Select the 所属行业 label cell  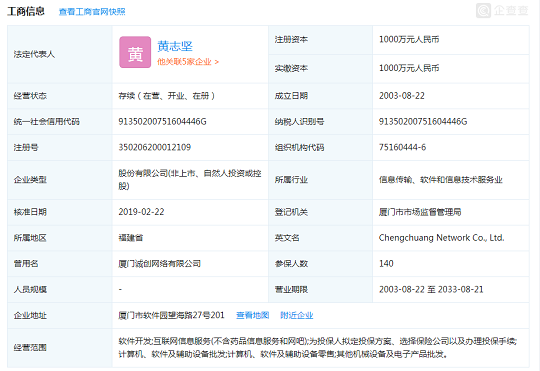click(320, 180)
